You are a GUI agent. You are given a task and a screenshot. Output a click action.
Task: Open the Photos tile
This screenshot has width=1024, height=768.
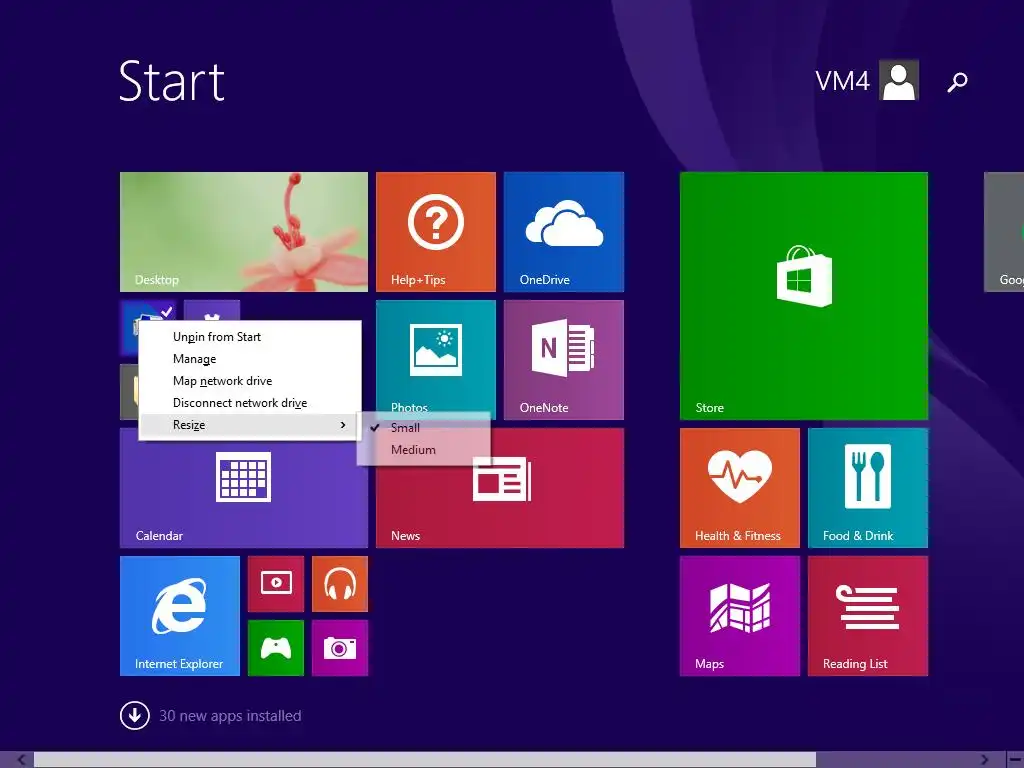point(436,356)
